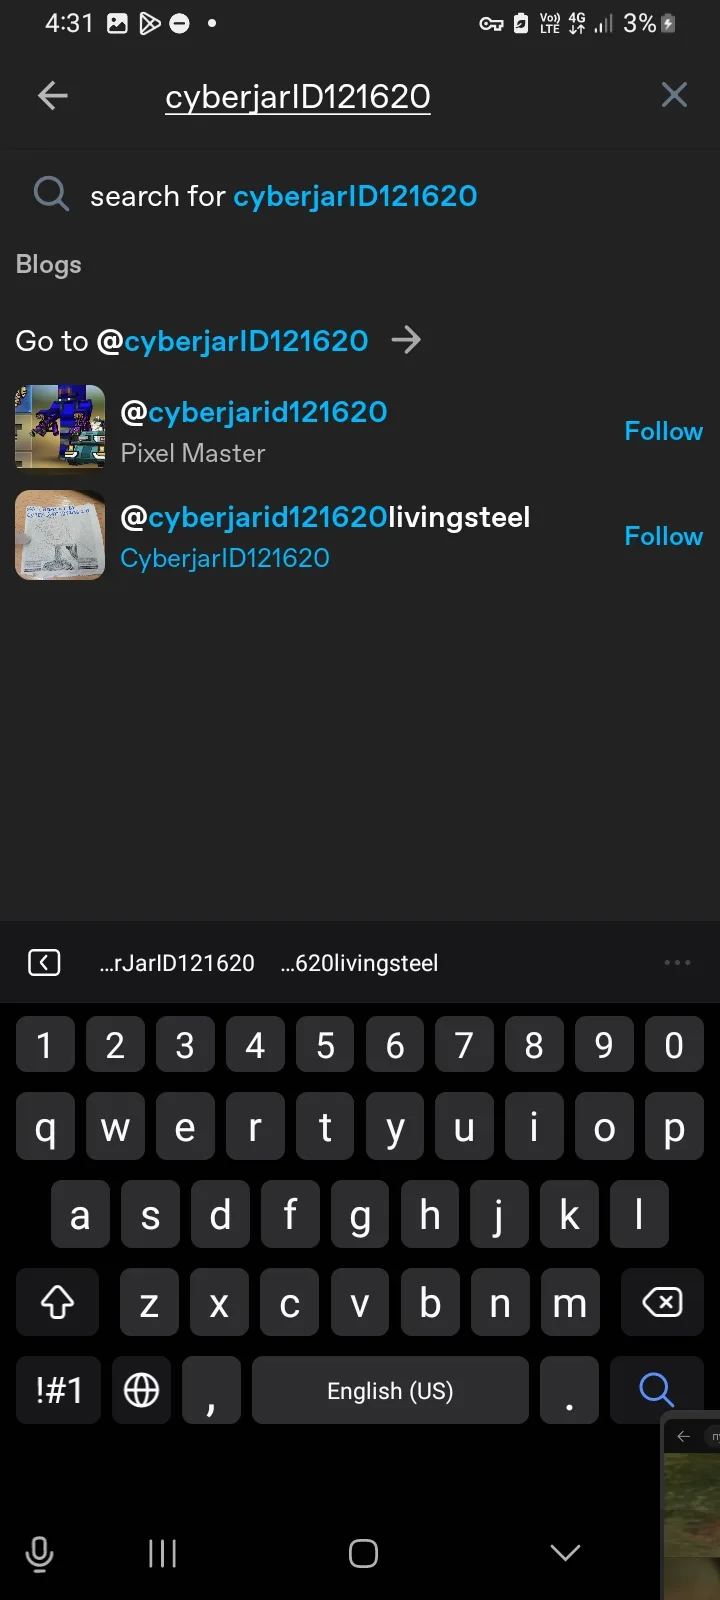Choose '...rJarID121620' keyboard suggestion
720x1600 pixels.
click(177, 963)
